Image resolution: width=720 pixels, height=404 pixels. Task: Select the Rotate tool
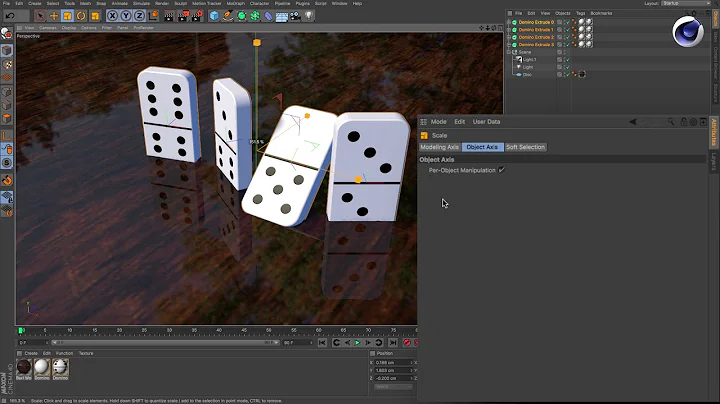tap(81, 16)
